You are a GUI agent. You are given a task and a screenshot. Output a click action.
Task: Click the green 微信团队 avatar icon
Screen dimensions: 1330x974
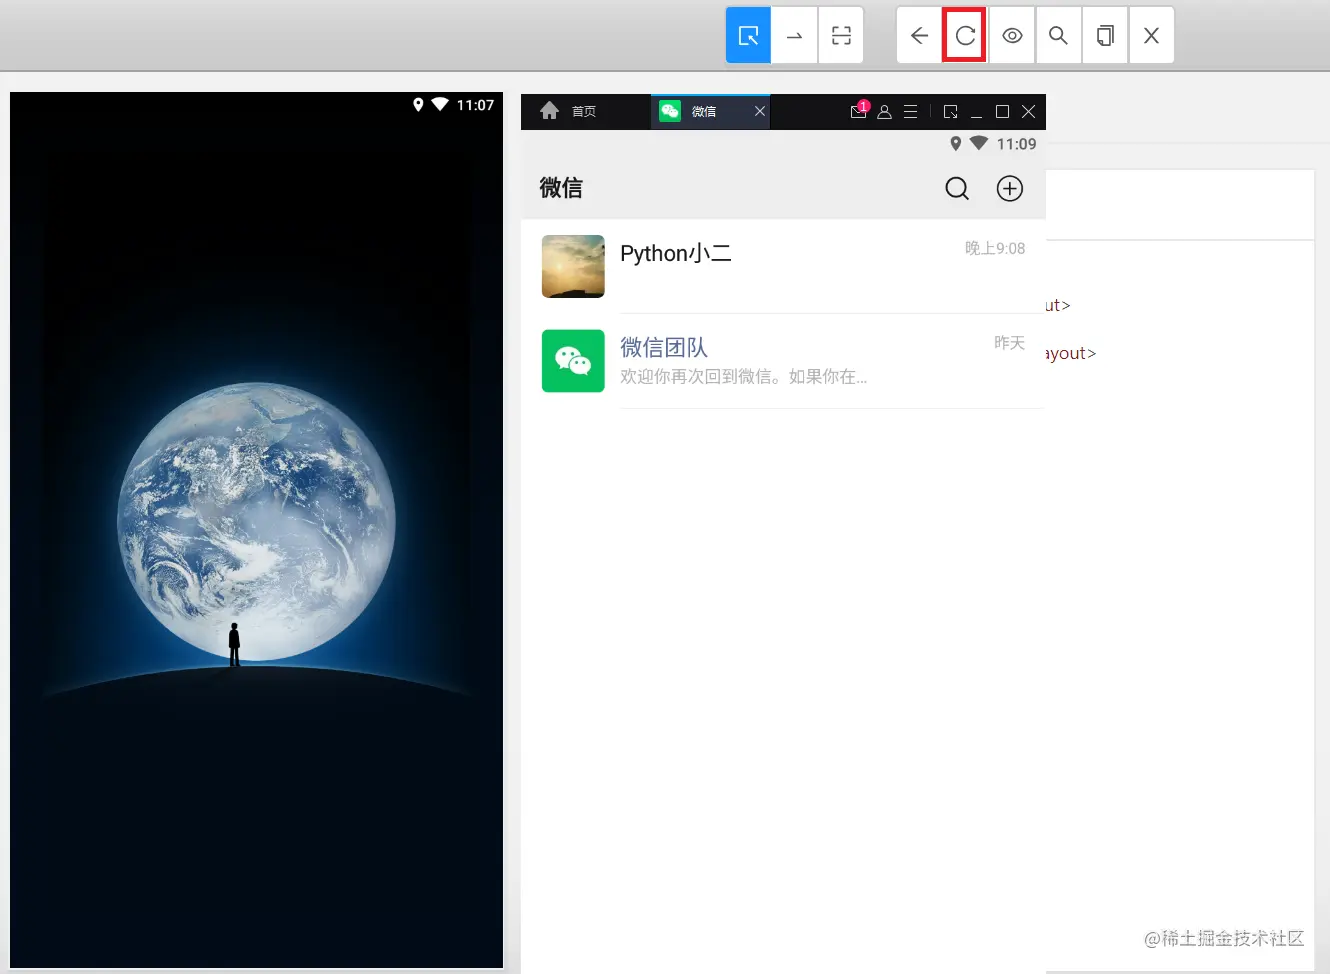pos(573,361)
